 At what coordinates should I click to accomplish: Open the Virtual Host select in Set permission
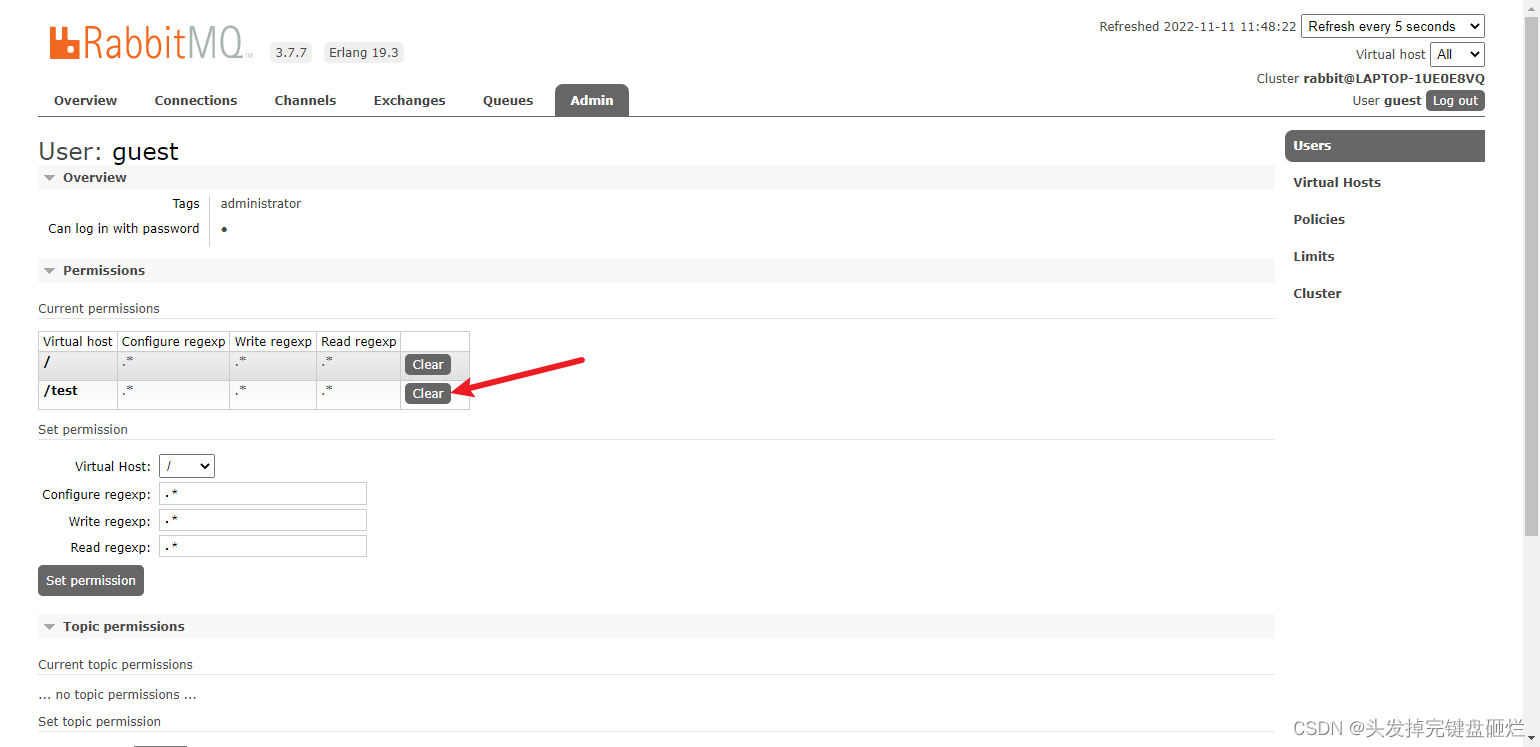point(187,466)
